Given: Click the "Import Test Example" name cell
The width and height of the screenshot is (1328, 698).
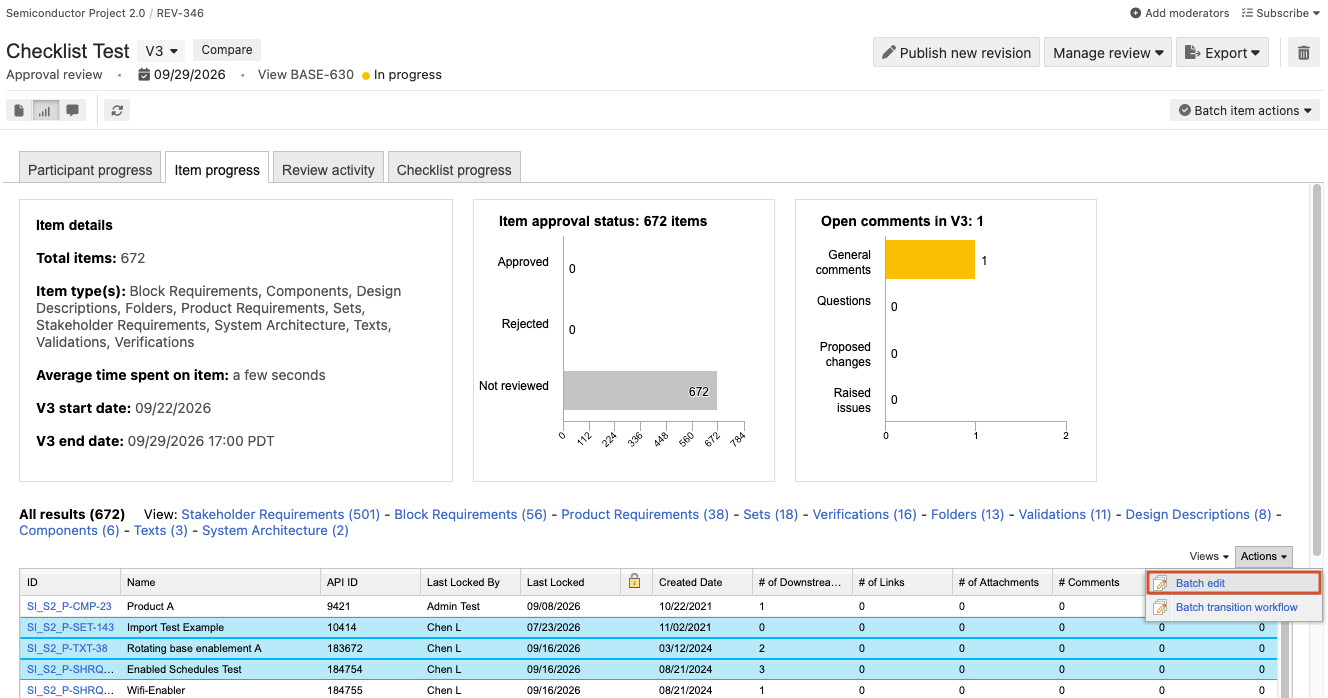Looking at the screenshot, I should (x=220, y=627).
